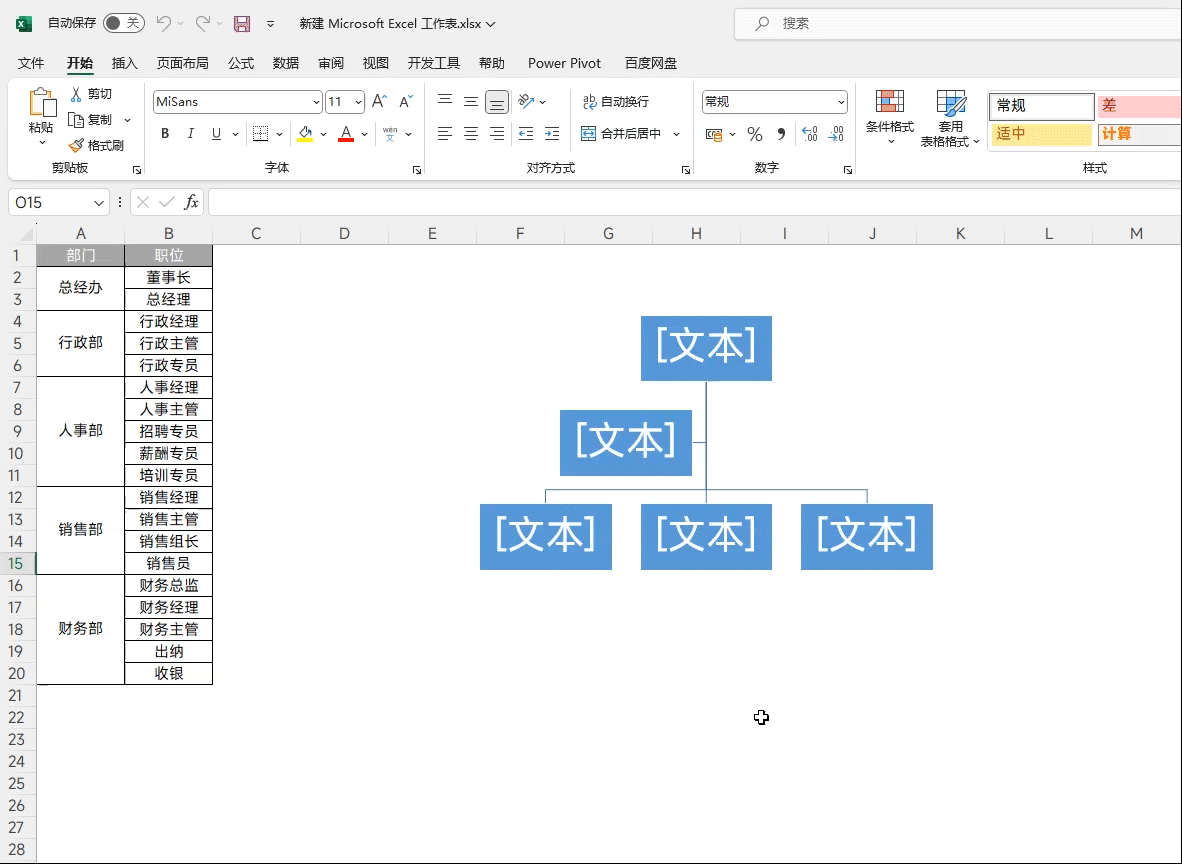Open the File tab
The height and width of the screenshot is (864, 1182).
click(31, 63)
